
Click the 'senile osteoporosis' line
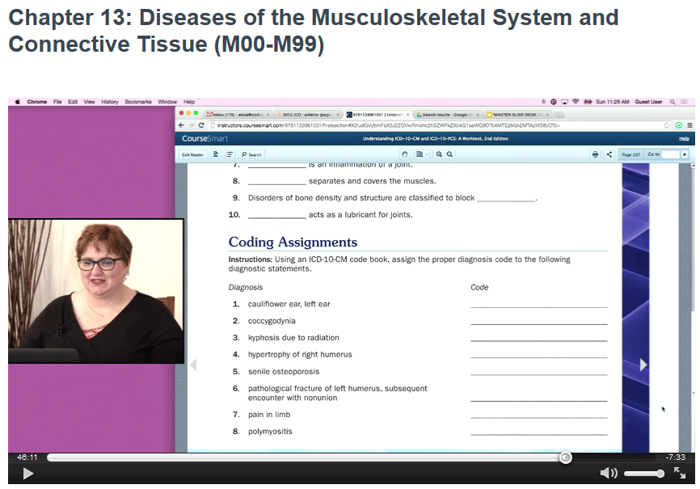pos(283,372)
